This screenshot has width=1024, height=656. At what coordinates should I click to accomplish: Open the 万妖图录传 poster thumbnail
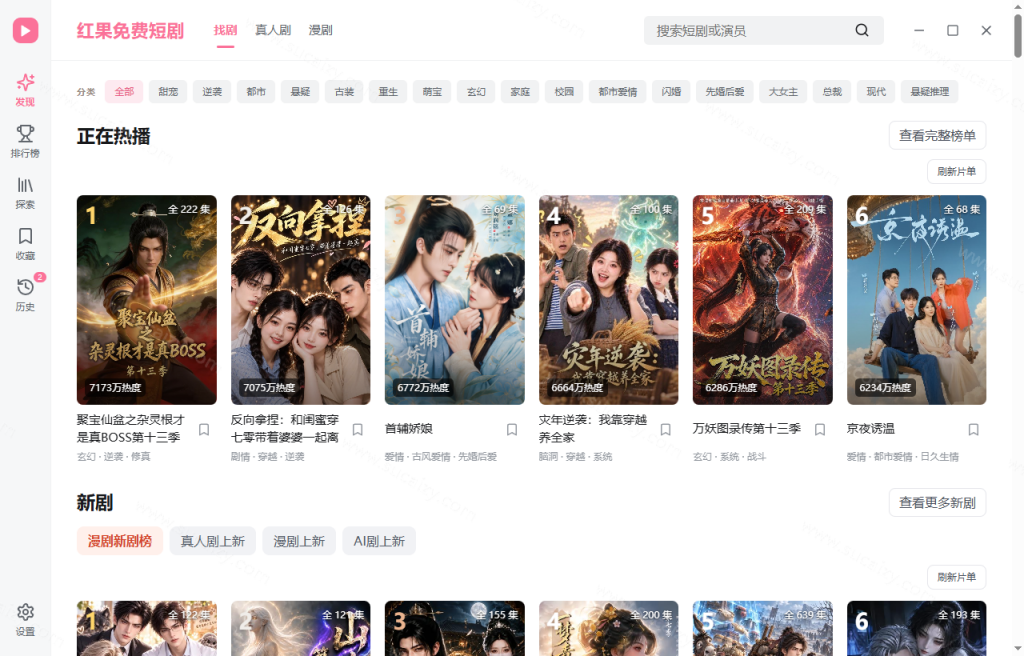(763, 300)
